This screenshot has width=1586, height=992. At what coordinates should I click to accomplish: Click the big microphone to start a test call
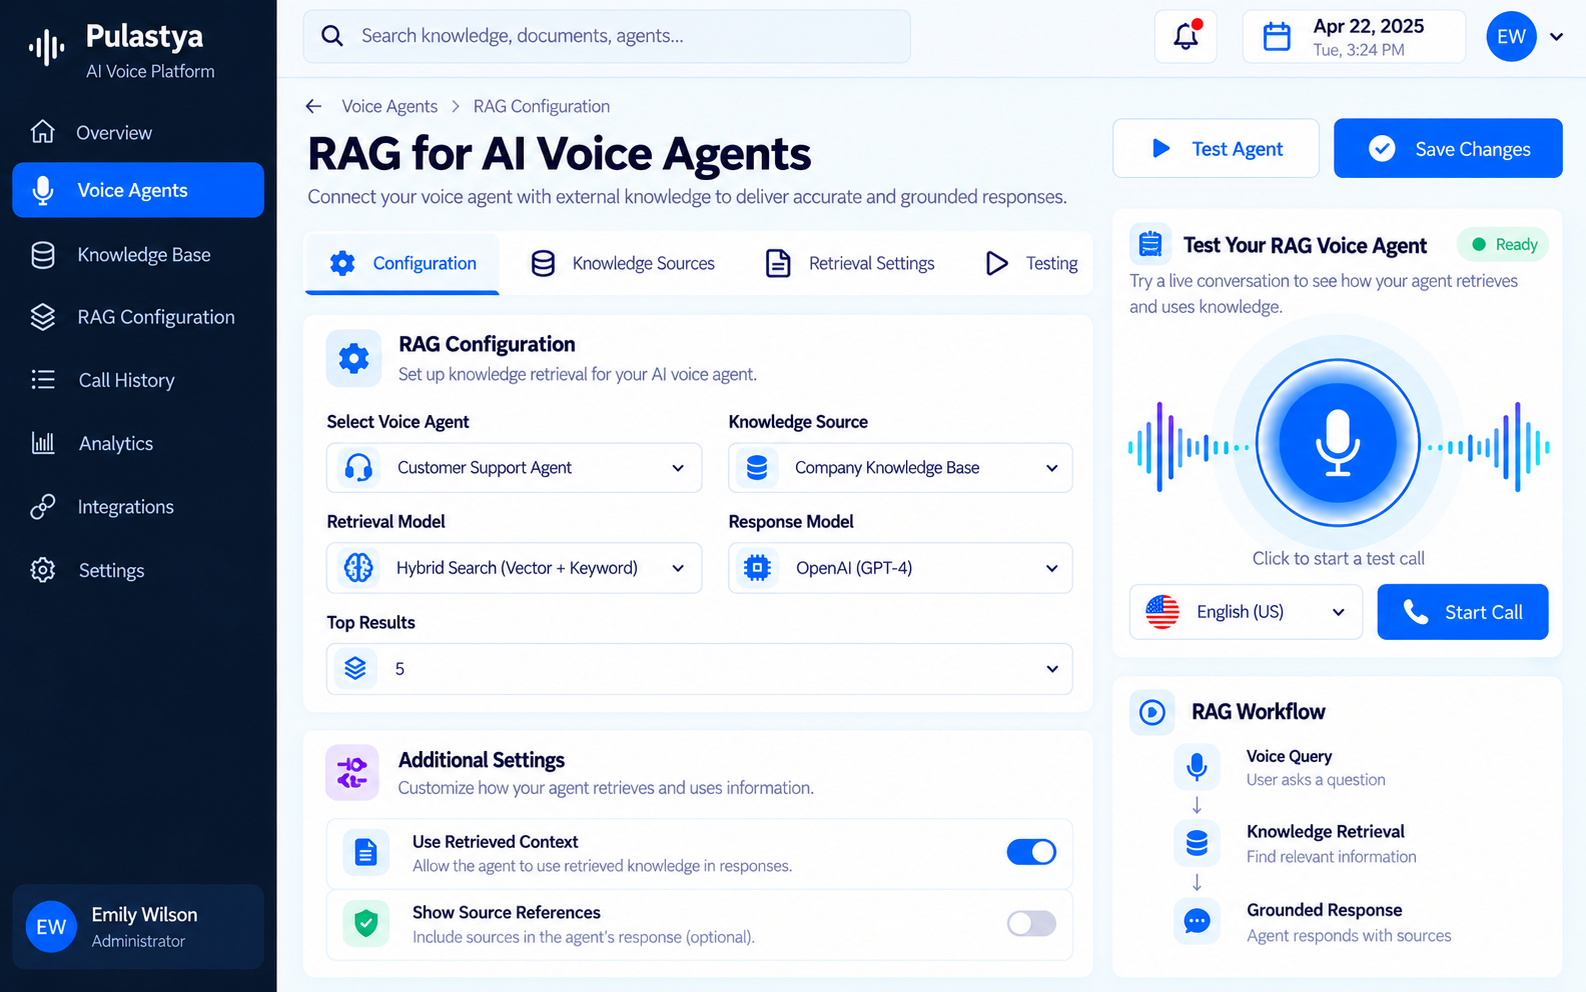click(1338, 442)
